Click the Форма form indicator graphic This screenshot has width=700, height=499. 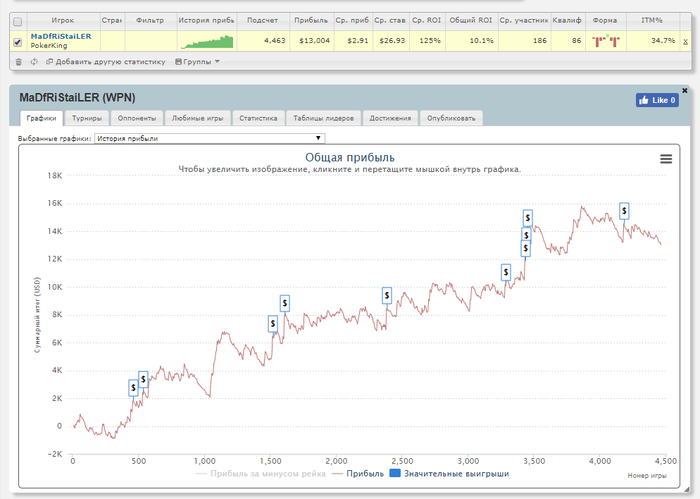606,41
